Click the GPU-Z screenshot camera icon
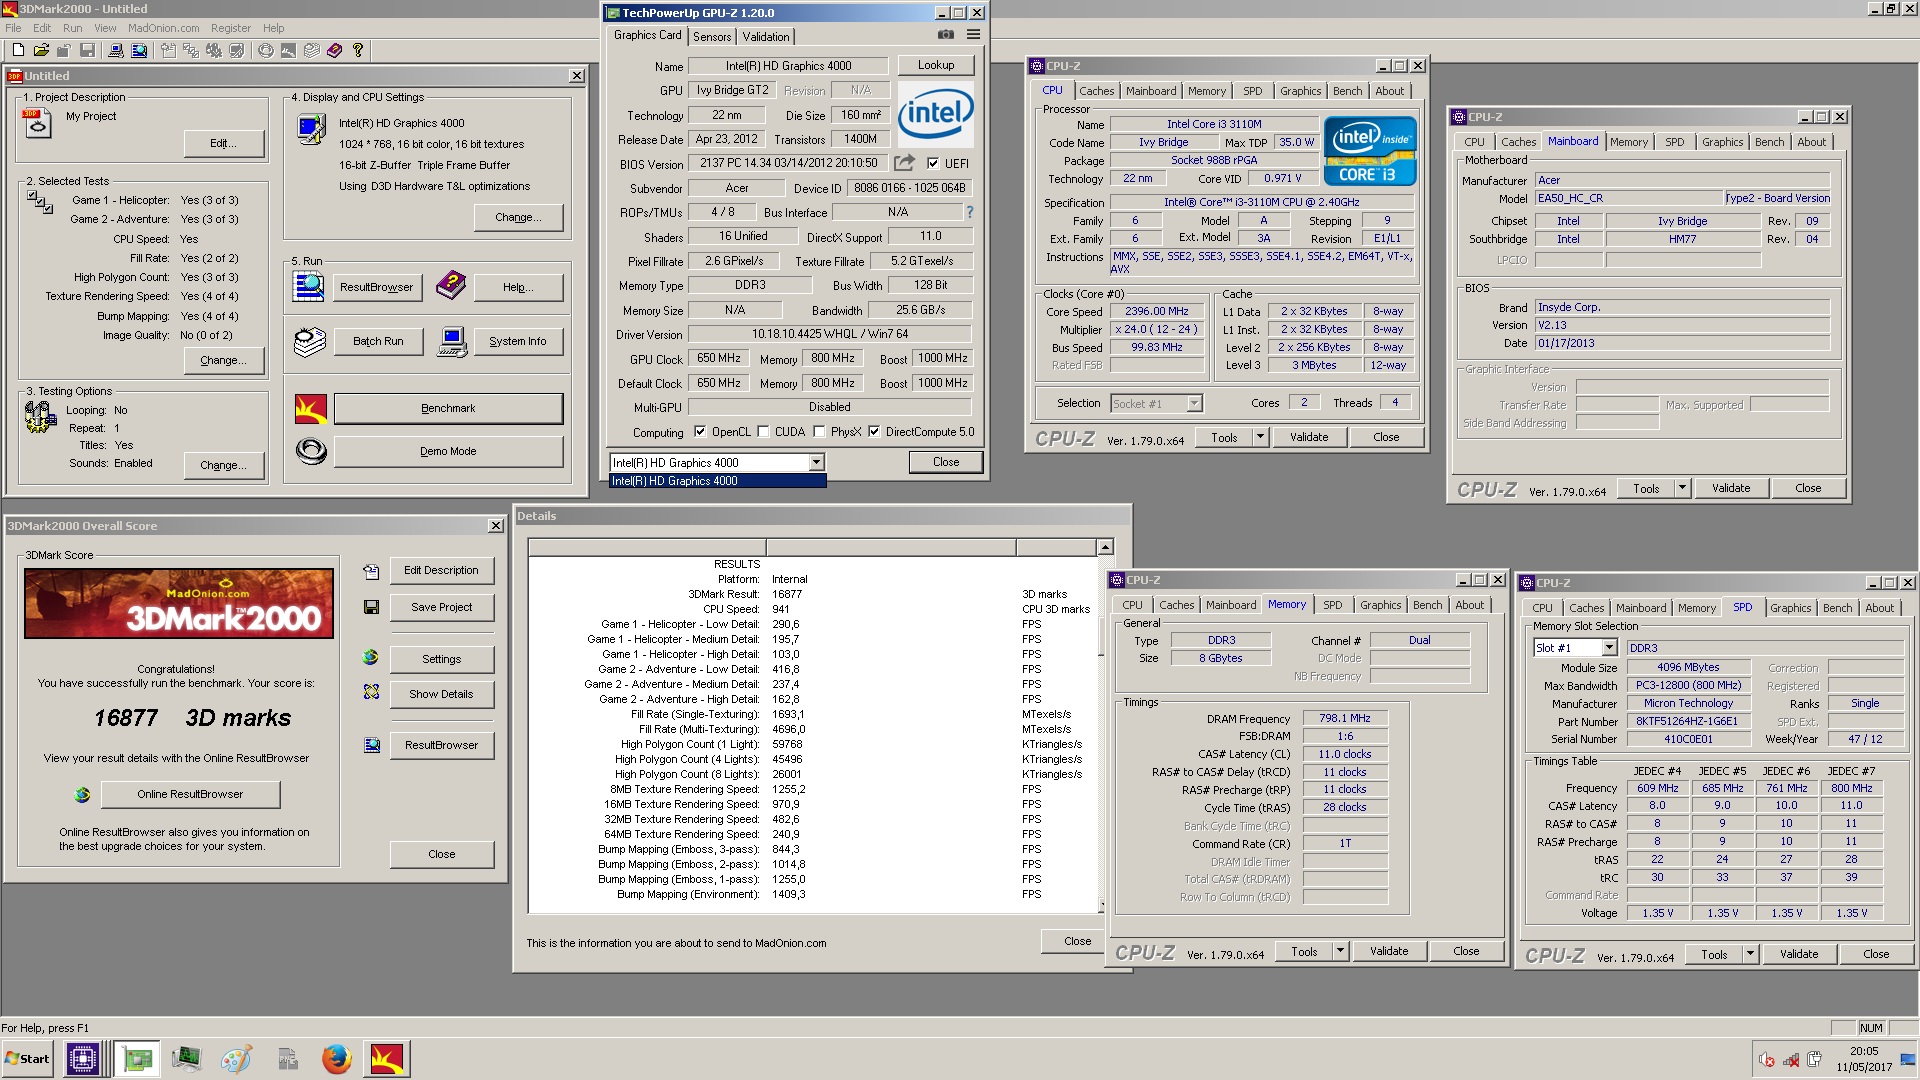 click(x=945, y=35)
